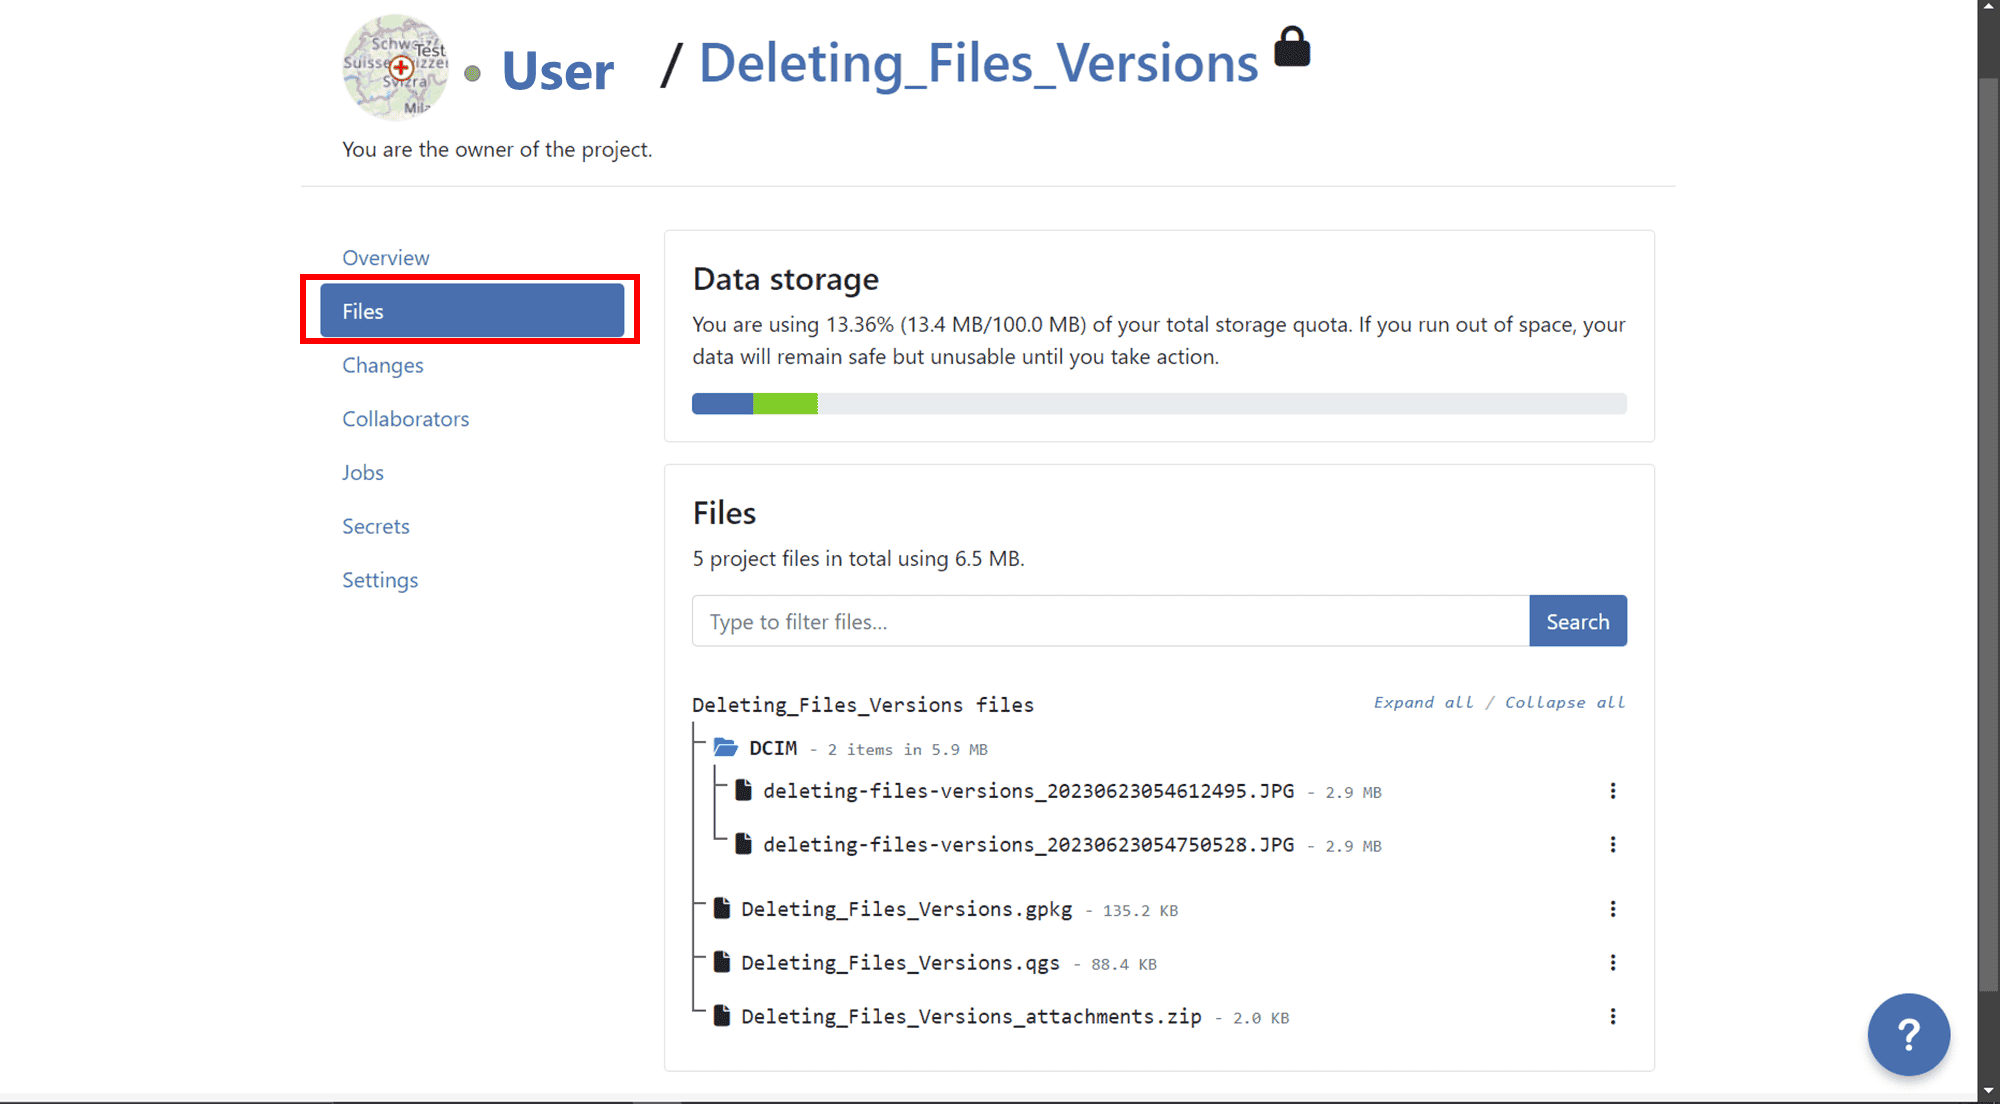Open options menu for the .gpkg file
The image size is (2000, 1104).
[1612, 909]
